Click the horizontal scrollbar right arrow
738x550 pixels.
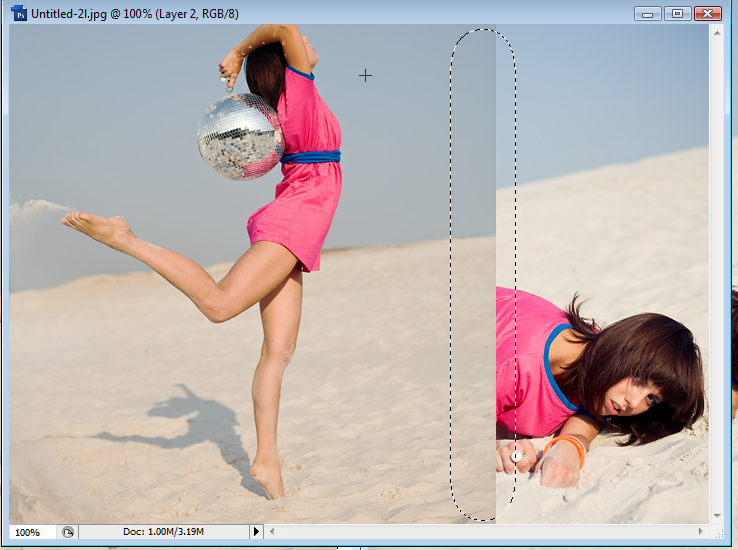point(701,532)
